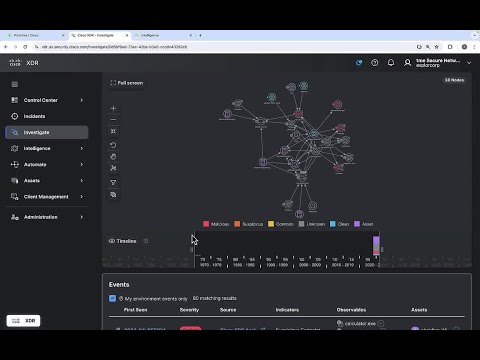Image resolution: width=480 pixels, height=360 pixels.
Task: Click the red malicious node at upper right
Action: (337, 105)
